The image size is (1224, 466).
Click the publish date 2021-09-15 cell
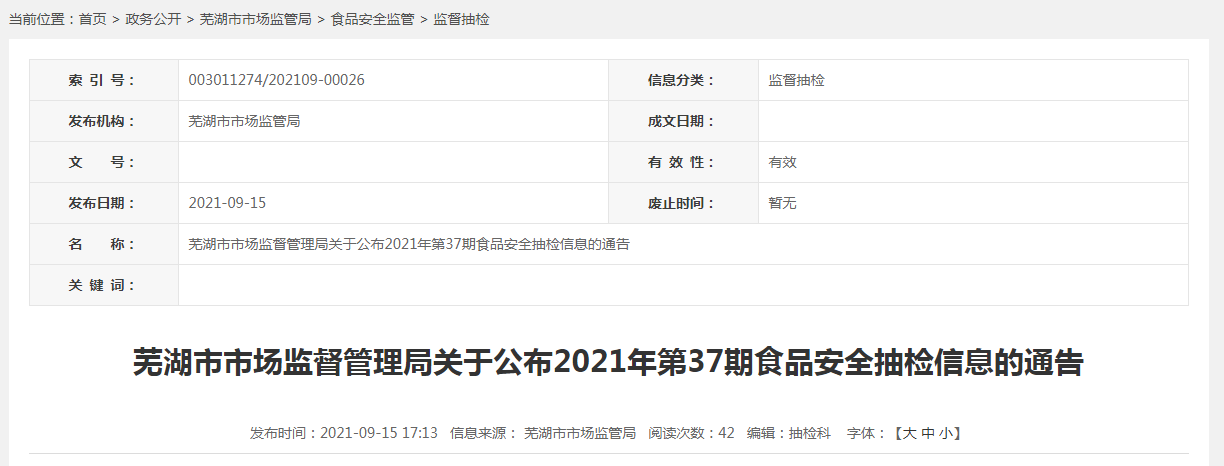[x=393, y=203]
